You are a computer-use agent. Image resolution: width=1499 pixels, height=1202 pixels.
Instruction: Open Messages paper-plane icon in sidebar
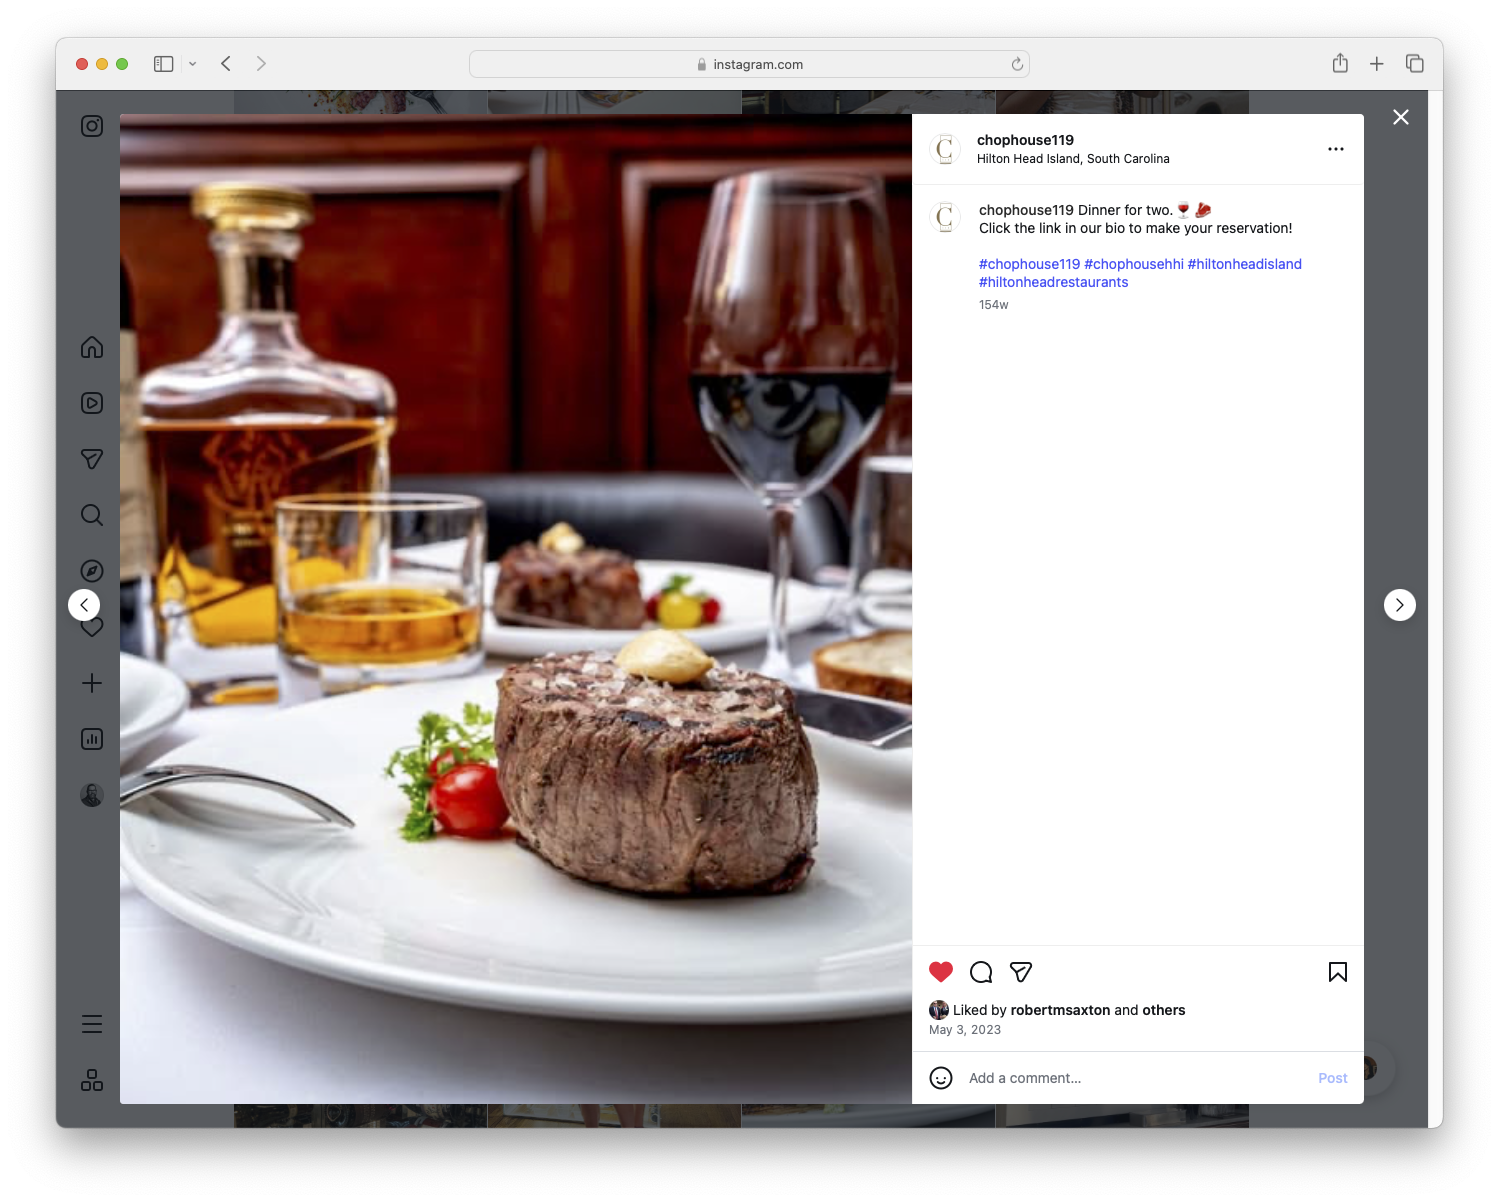pos(92,459)
